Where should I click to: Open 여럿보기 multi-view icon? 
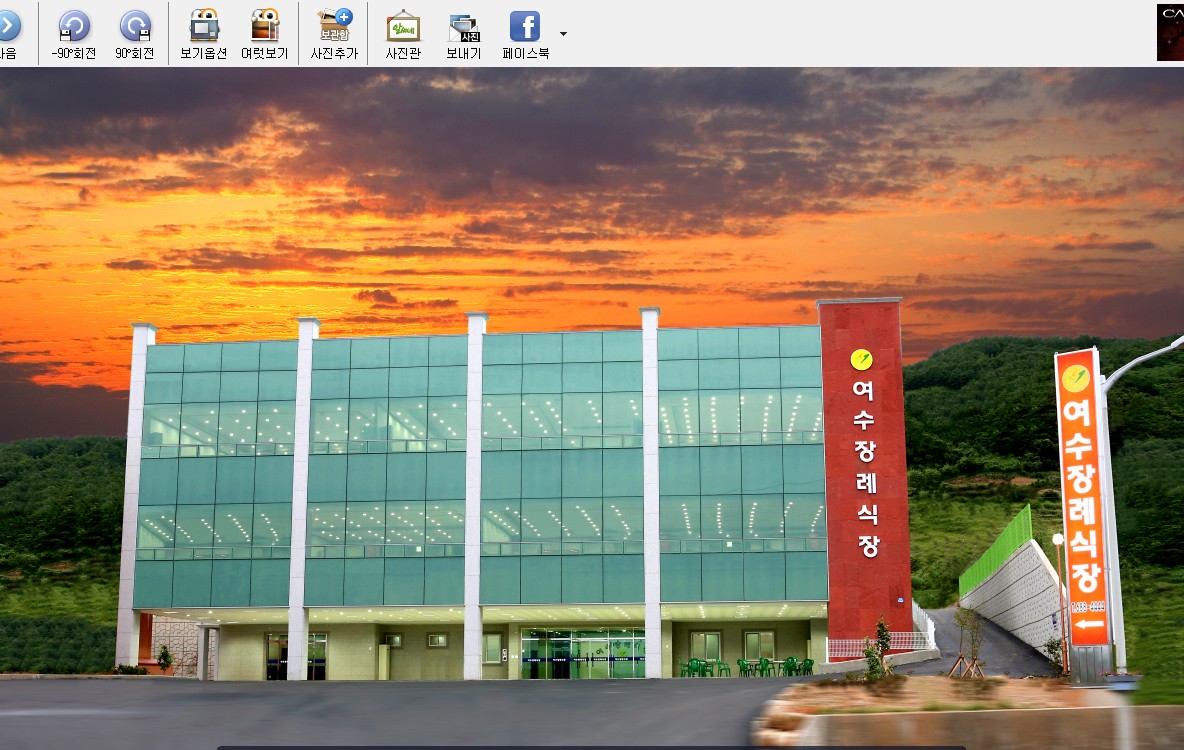click(265, 26)
